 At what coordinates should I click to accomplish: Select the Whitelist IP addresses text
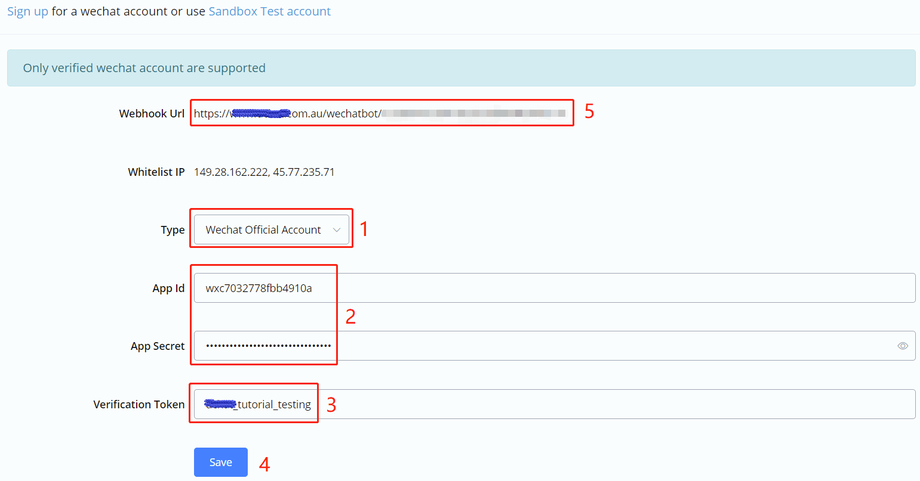point(264,172)
